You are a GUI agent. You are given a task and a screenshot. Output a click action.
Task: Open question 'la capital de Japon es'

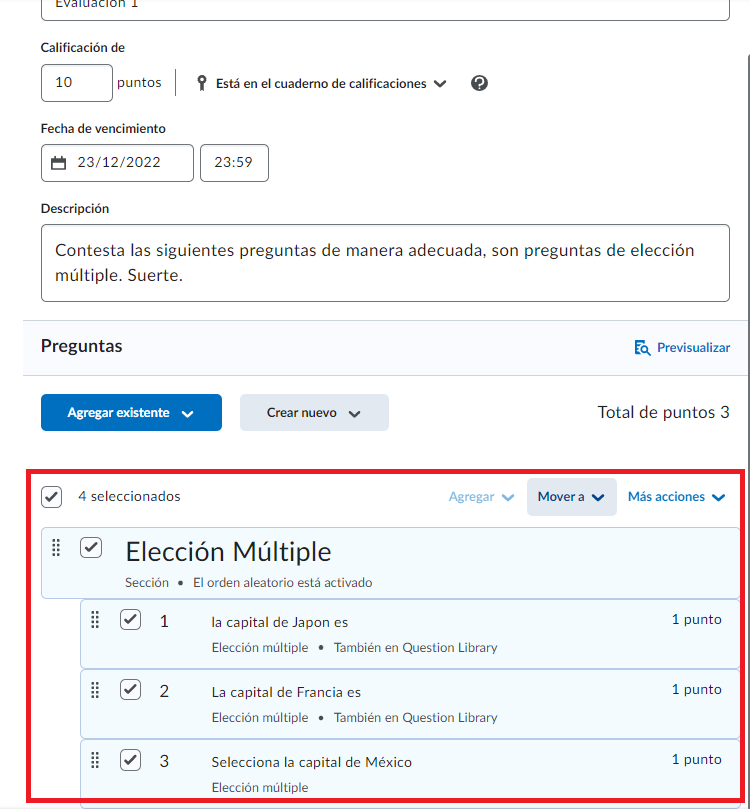pos(279,622)
